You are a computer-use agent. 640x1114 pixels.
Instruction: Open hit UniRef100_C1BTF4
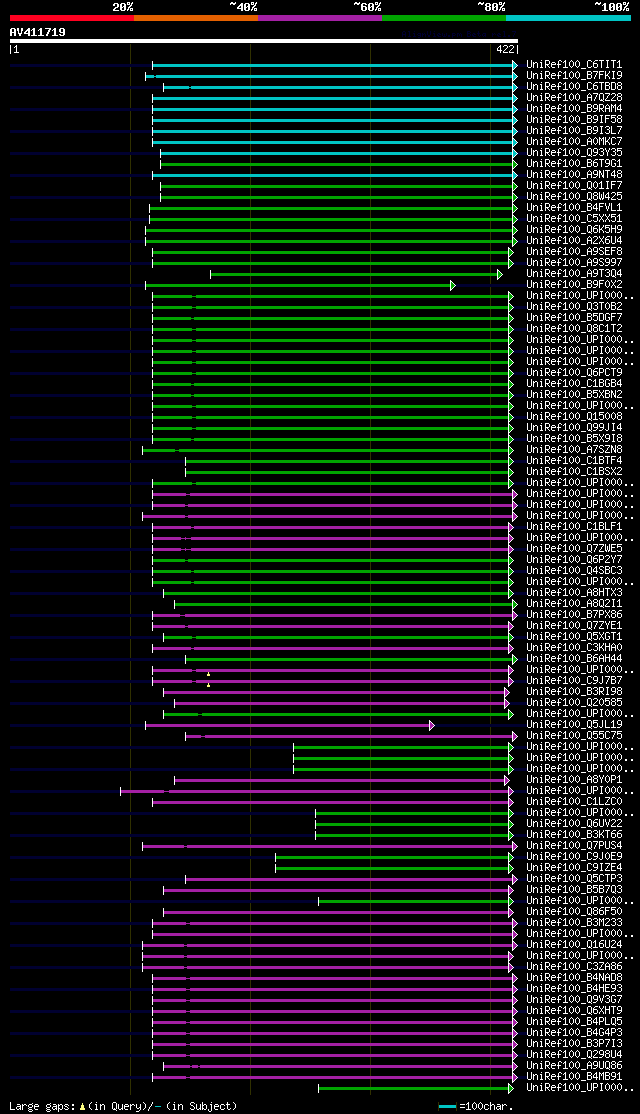pos(575,461)
